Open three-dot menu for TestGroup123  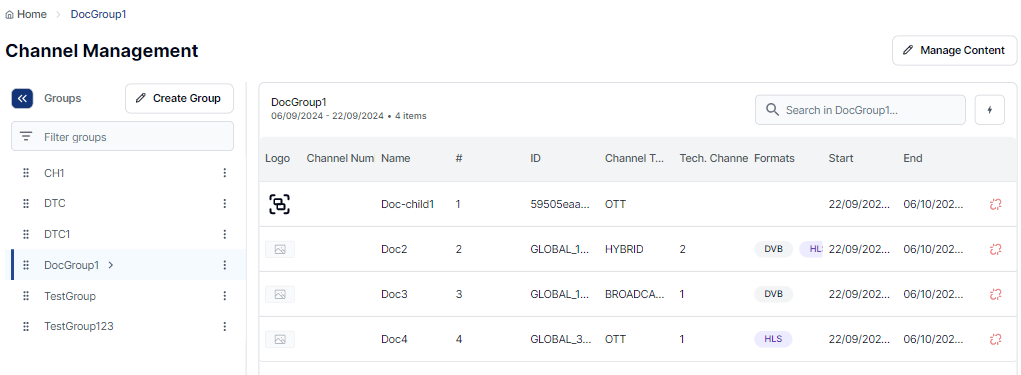pos(225,326)
